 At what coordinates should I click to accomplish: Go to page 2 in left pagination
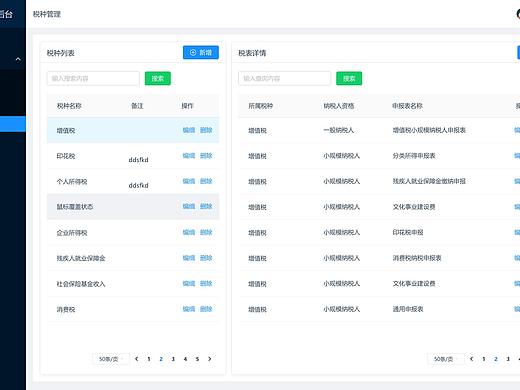(161, 359)
